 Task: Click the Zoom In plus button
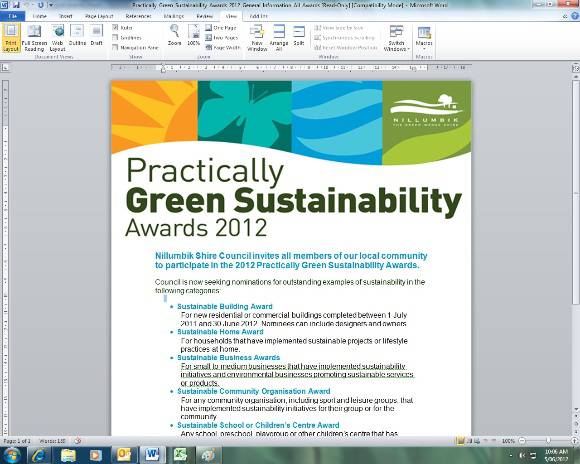[x=574, y=441]
